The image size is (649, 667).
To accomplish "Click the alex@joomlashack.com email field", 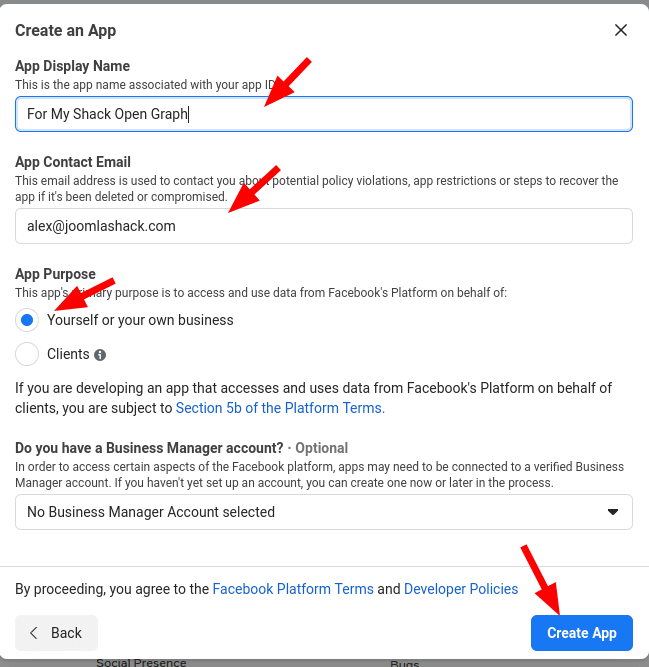I will (324, 226).
